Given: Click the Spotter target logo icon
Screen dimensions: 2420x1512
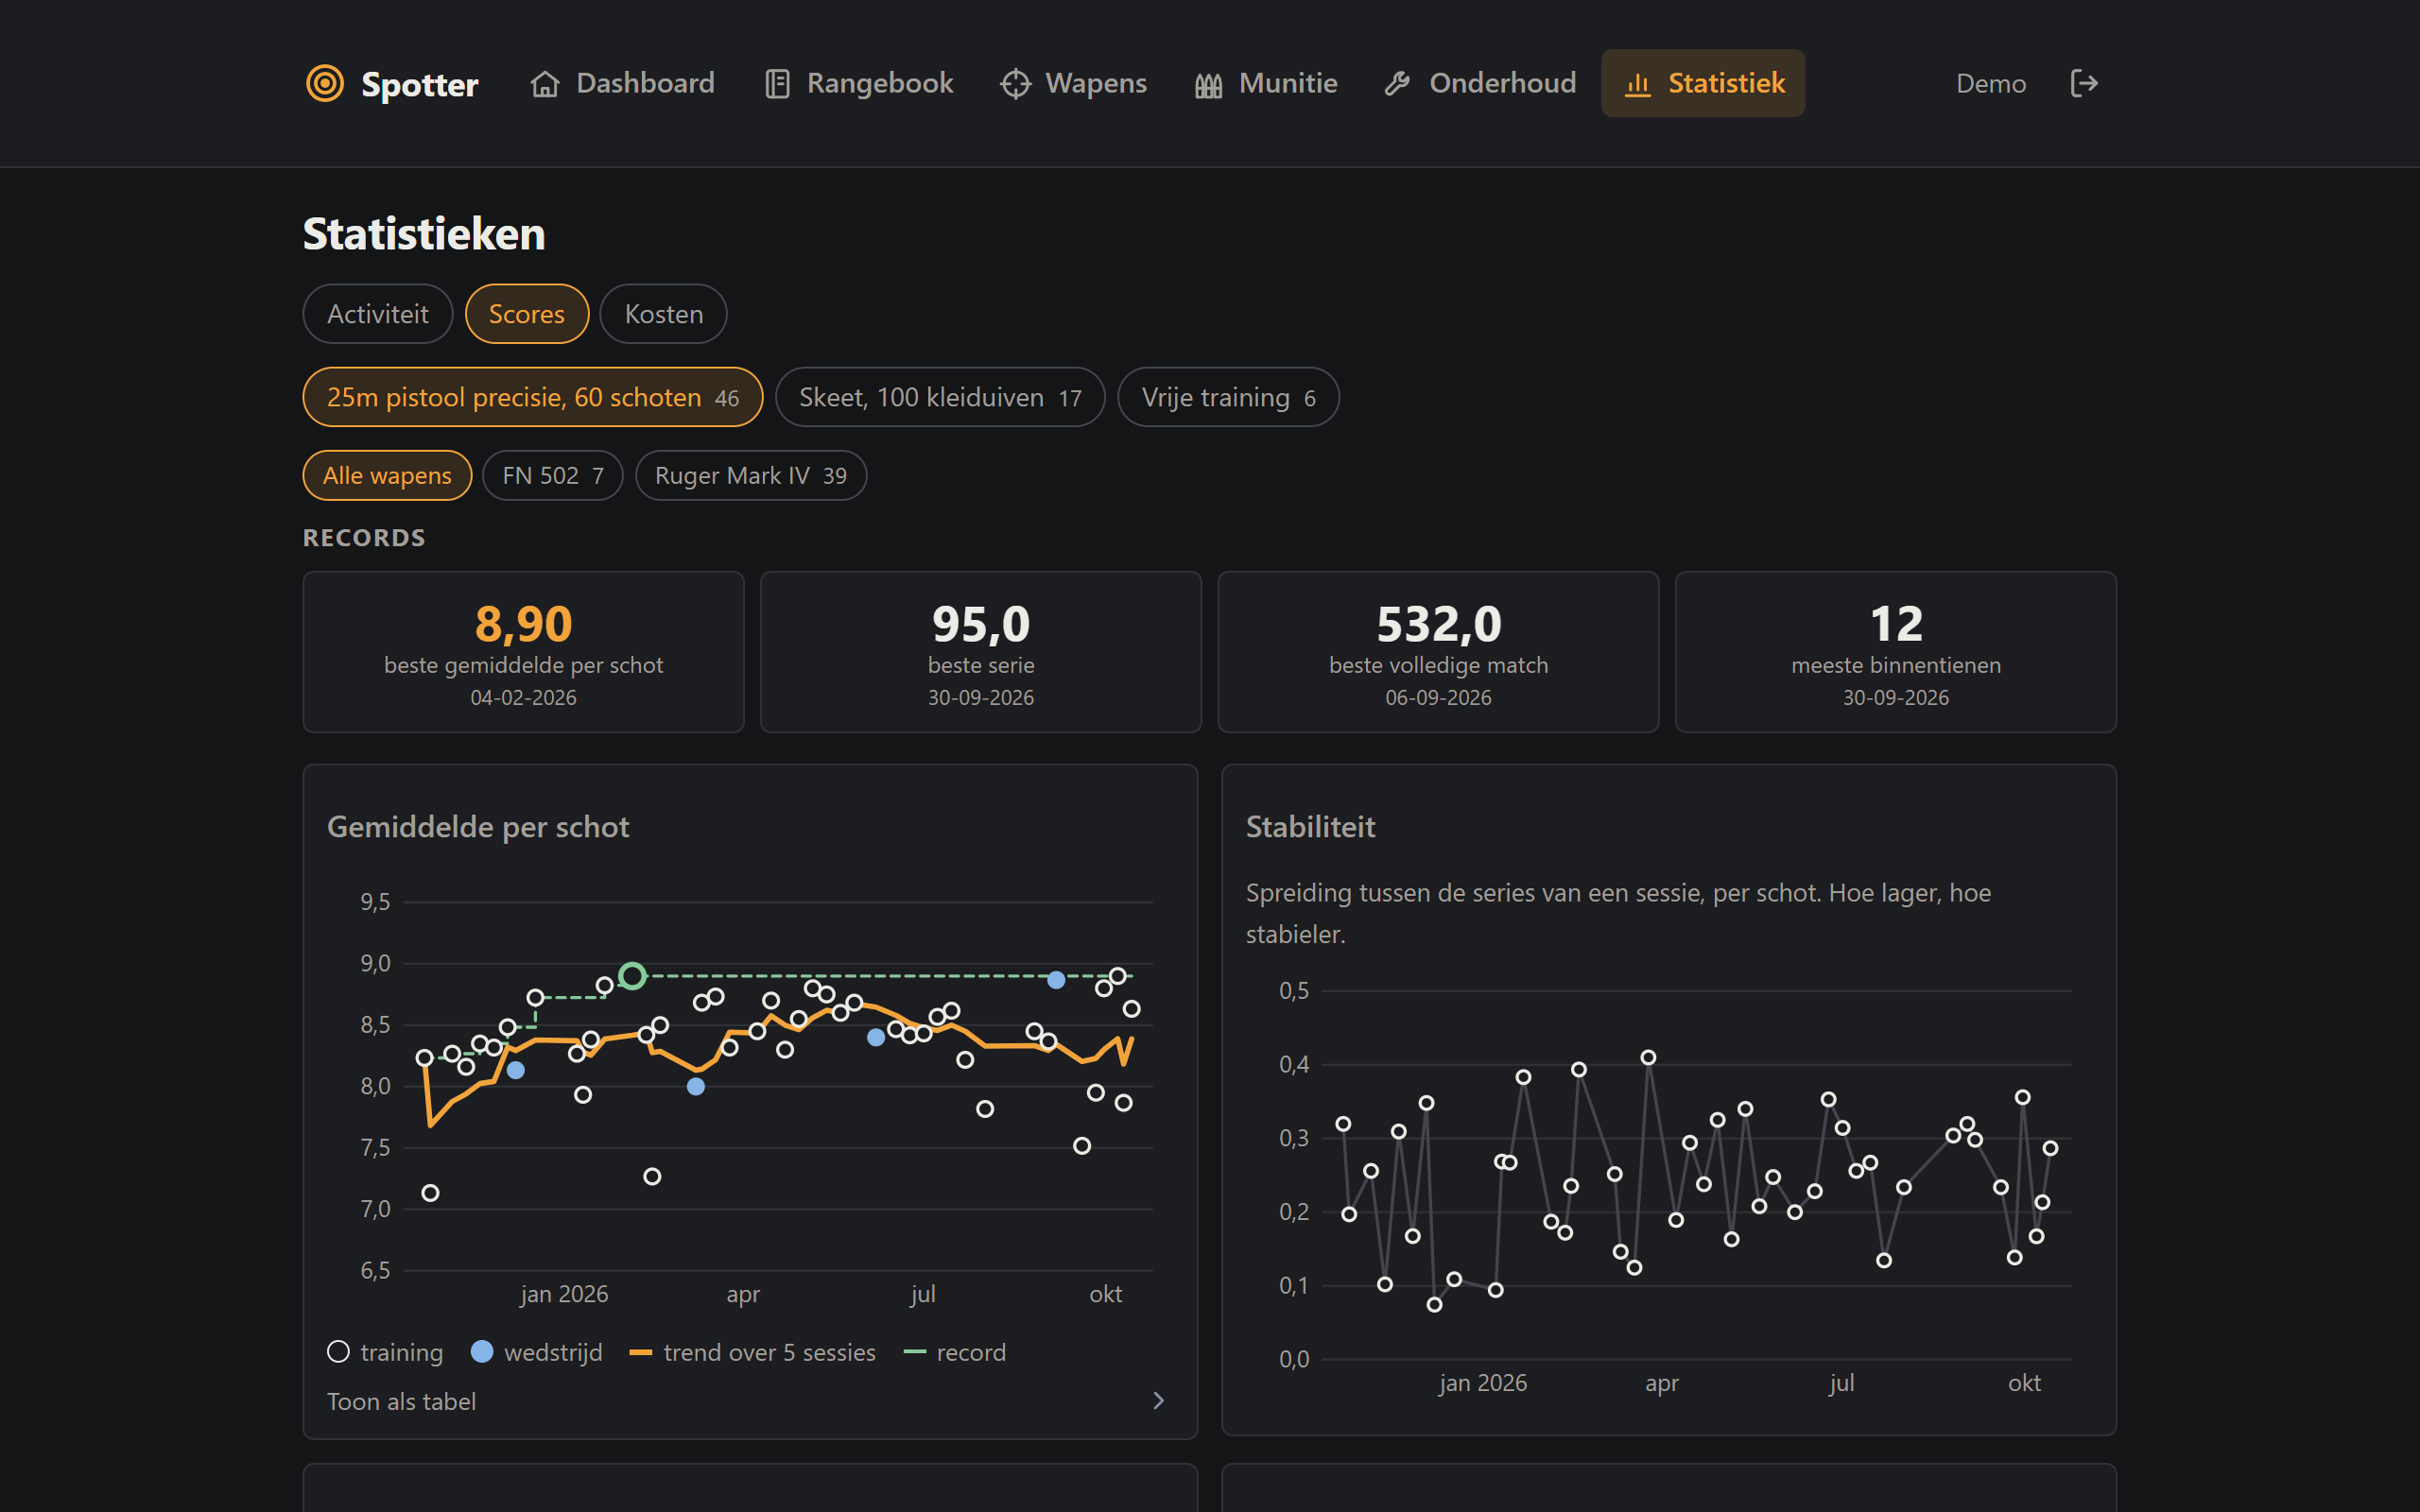Looking at the screenshot, I should point(325,83).
